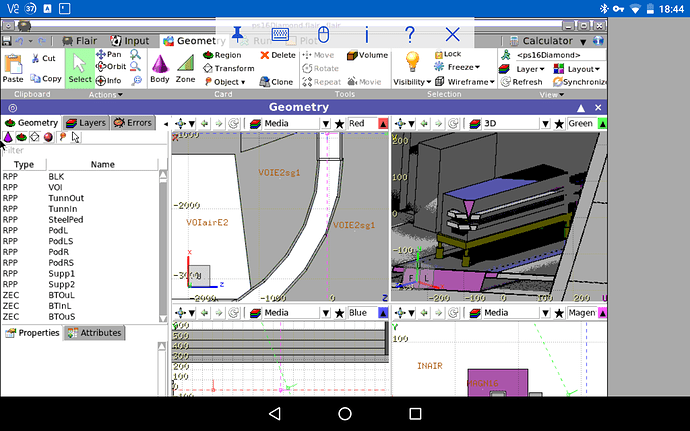Click the Blue viewport color swatch
The width and height of the screenshot is (690, 431).
(x=383, y=313)
